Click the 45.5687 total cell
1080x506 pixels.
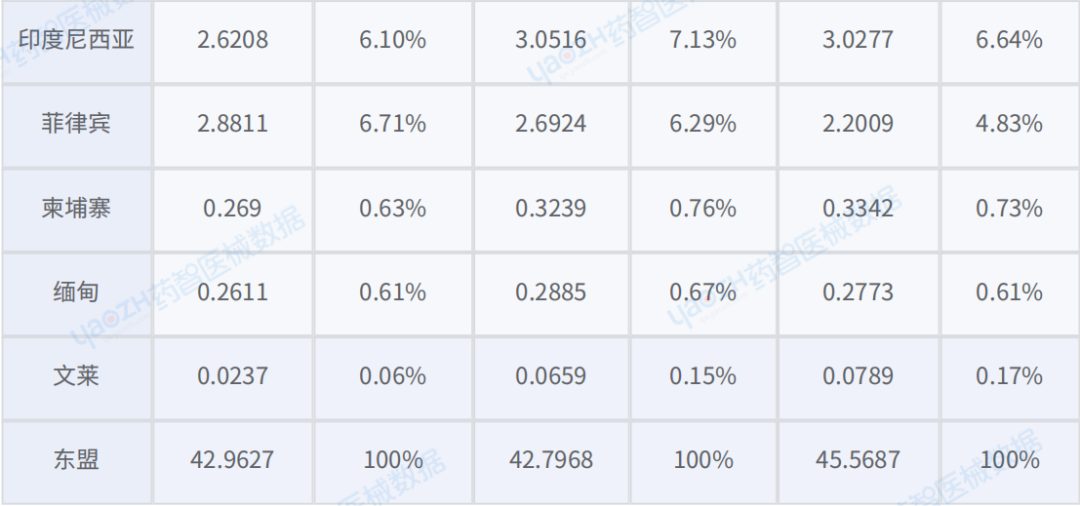tap(858, 460)
